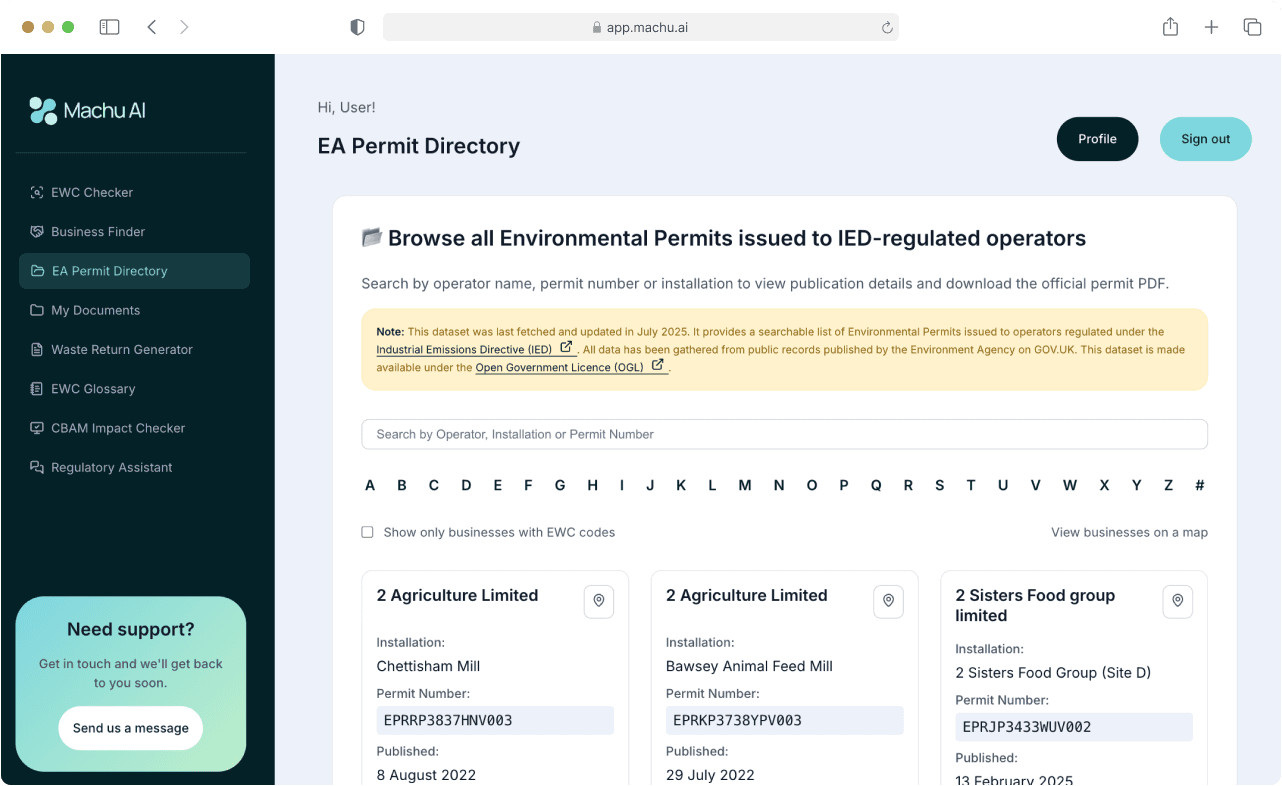Filter directory by letter Z
This screenshot has height=786, width=1282.
click(x=1168, y=485)
